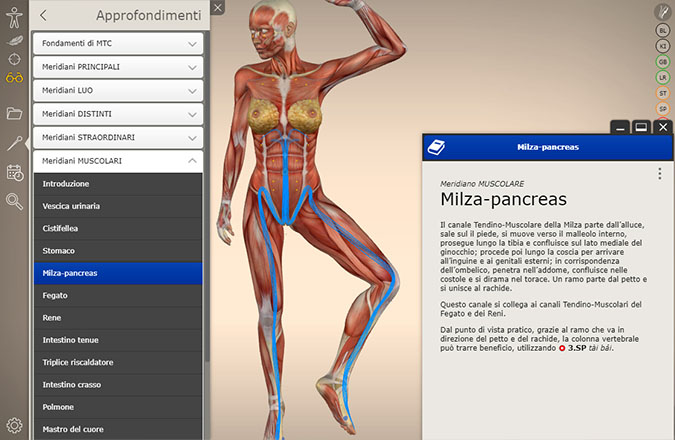Open the calendar clock sidebar icon
Viewport: 675px width, 440px height.
point(14,173)
